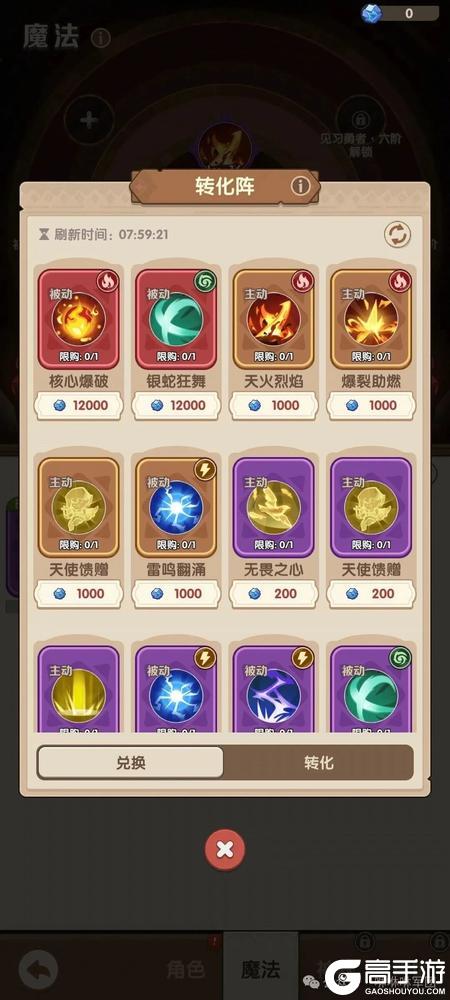
Task: Select the orange 天使馈赠 skill card
Action: (78, 507)
